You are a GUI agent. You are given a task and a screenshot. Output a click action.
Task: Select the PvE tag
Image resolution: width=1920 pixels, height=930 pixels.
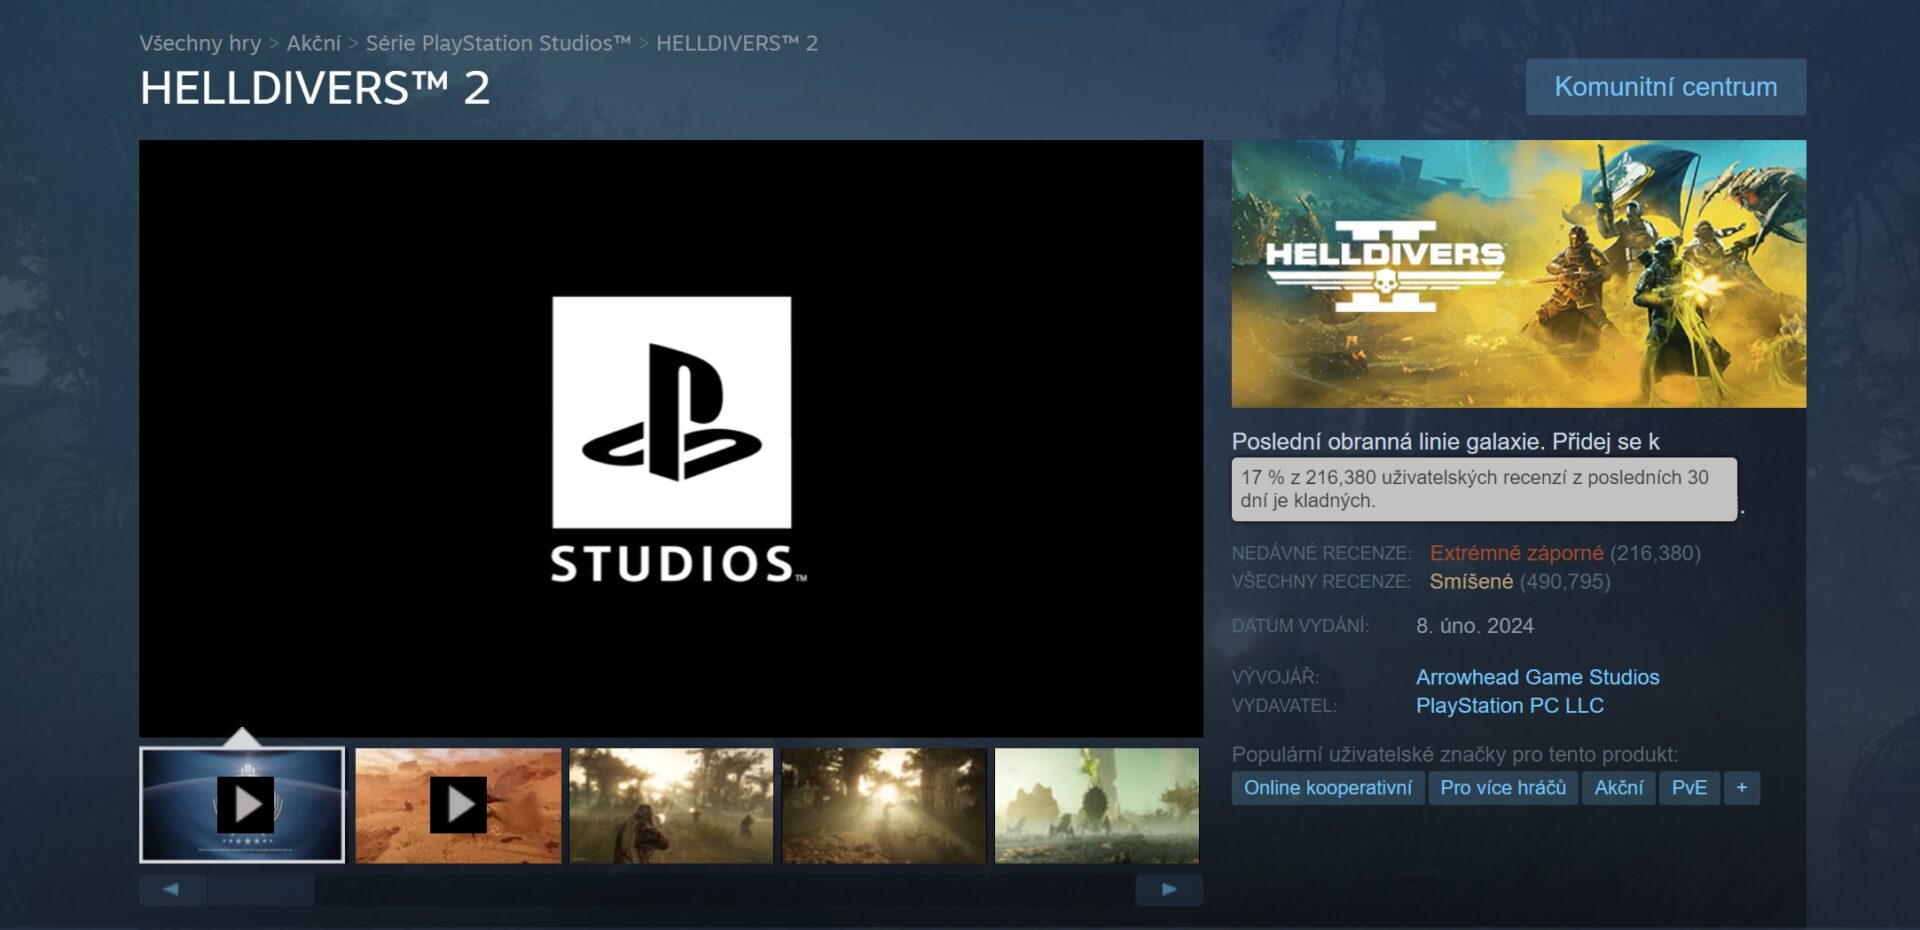pos(1689,788)
